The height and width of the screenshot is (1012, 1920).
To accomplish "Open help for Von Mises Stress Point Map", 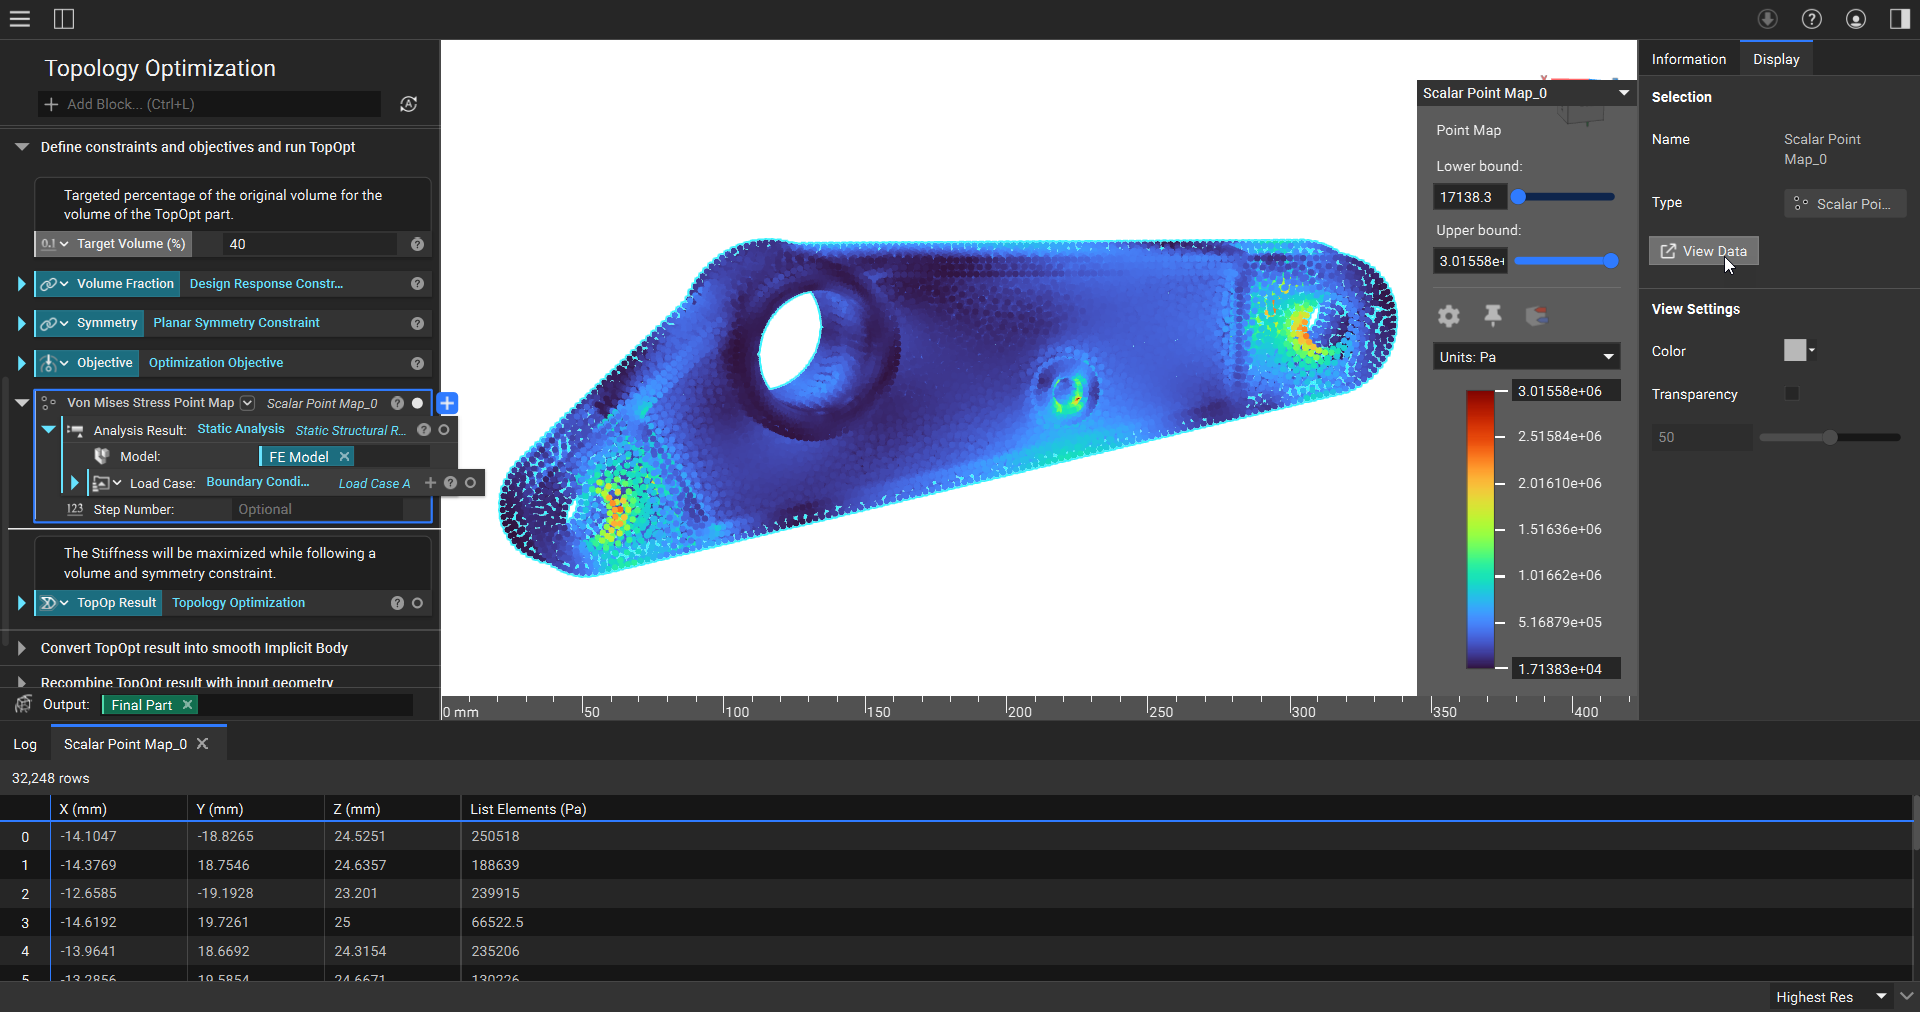I will [x=397, y=403].
